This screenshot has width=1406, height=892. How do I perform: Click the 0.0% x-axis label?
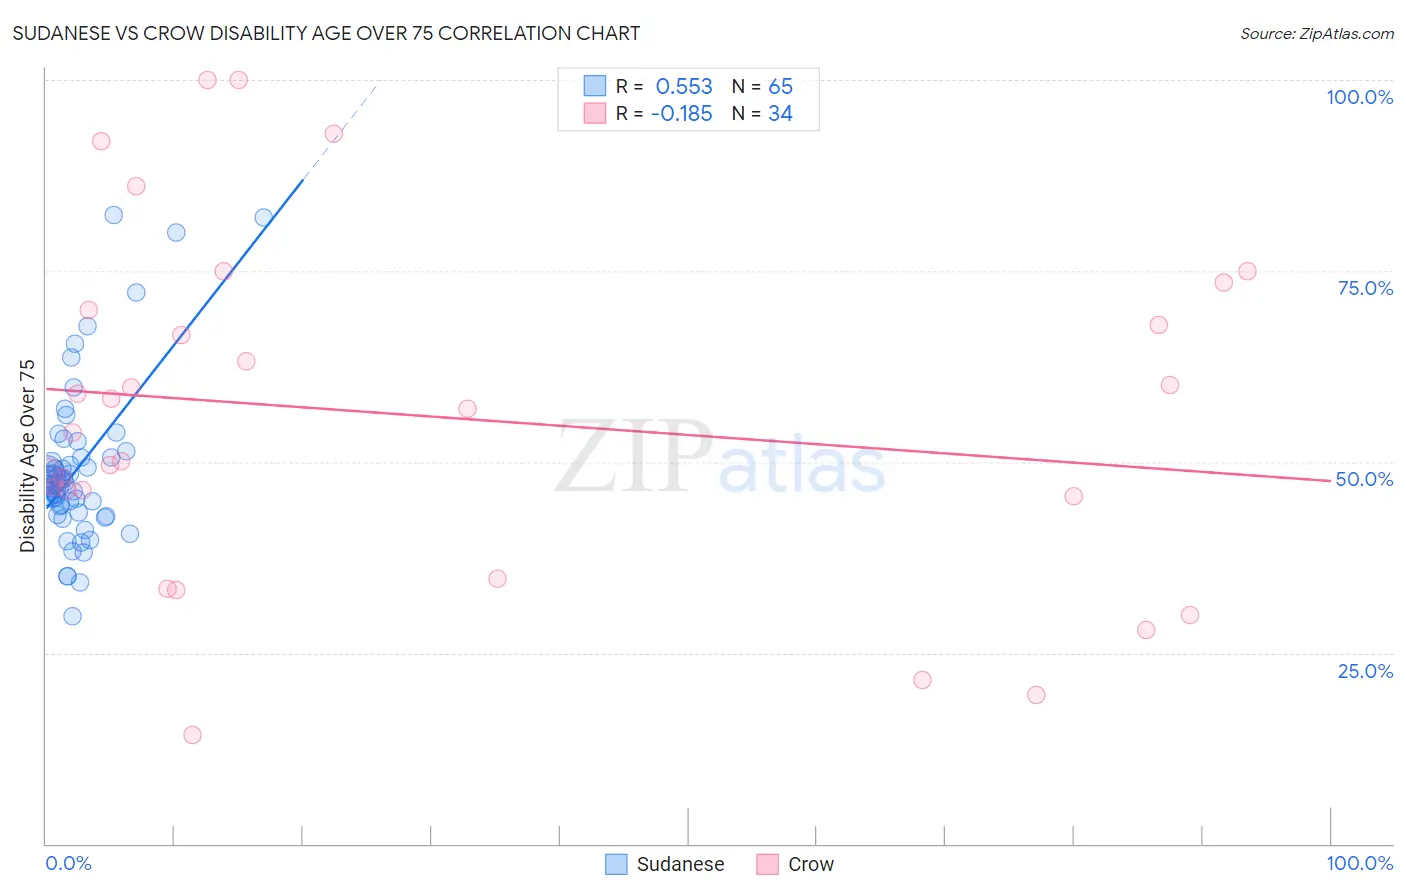click(68, 863)
